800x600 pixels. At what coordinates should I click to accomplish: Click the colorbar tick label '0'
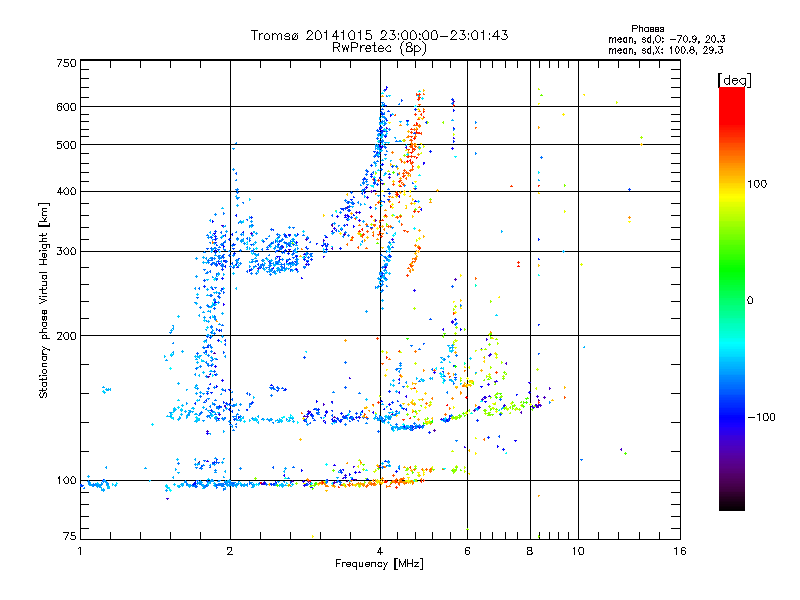750,301
